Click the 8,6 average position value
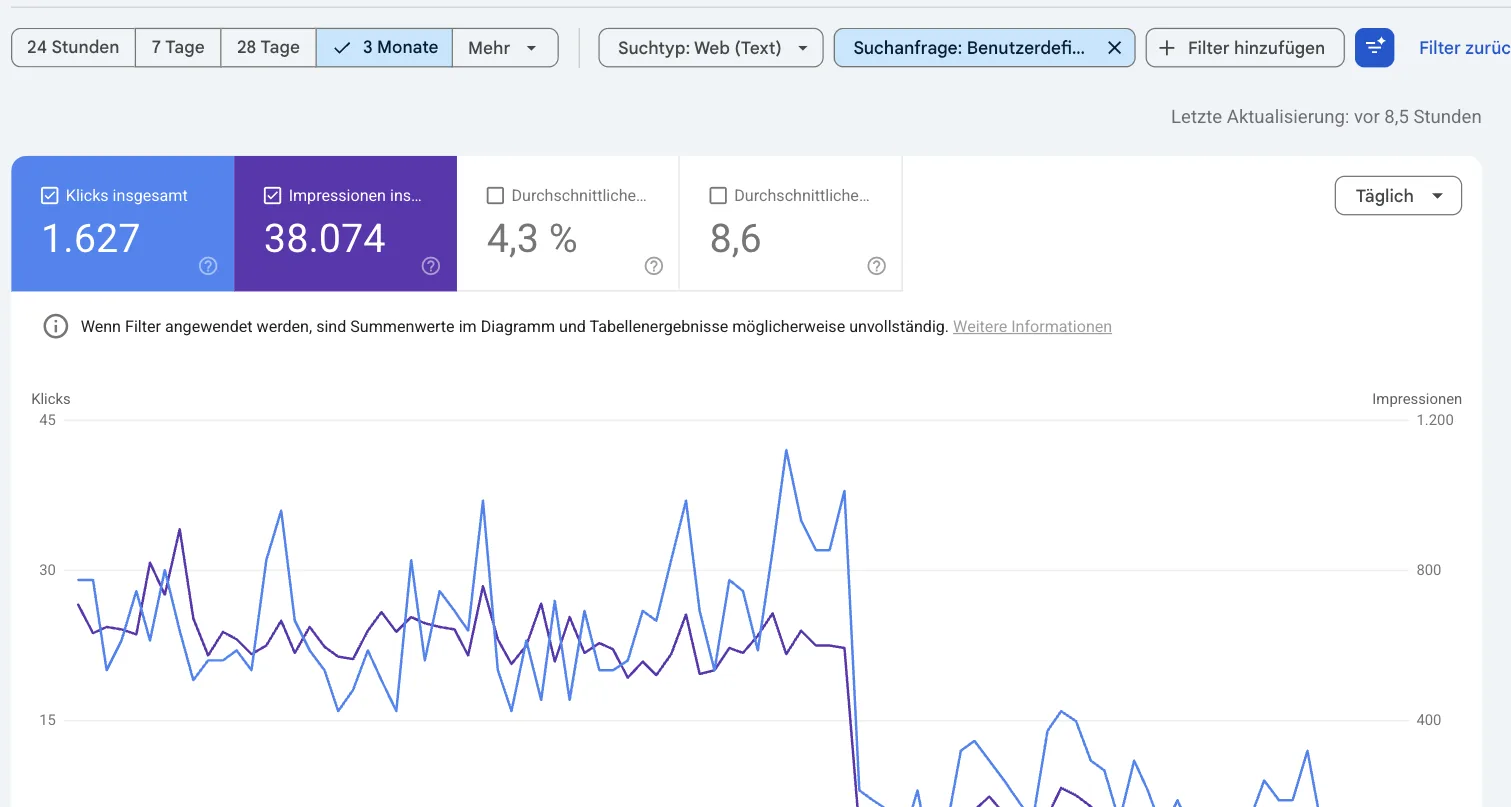Screen dimensions: 1511x807 (x=736, y=238)
